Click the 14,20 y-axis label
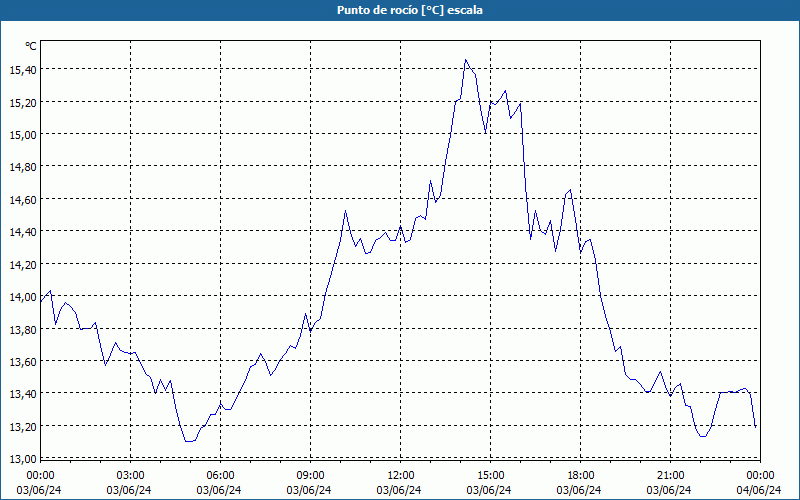The height and width of the screenshot is (500, 800). (x=23, y=264)
